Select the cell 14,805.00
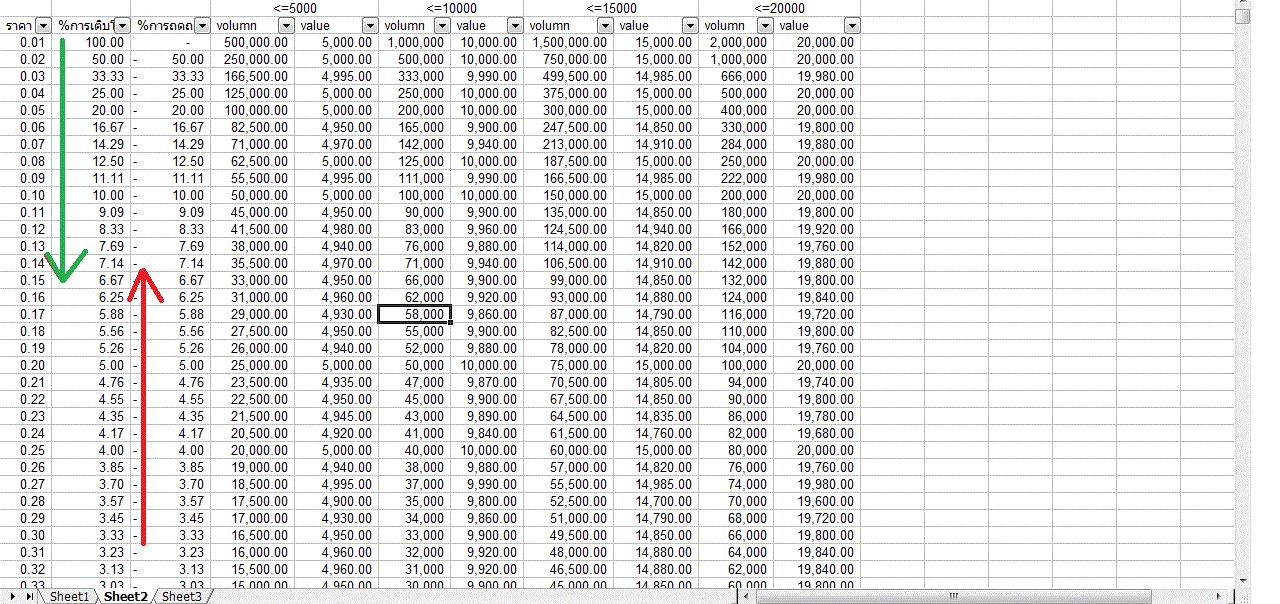 (656, 382)
